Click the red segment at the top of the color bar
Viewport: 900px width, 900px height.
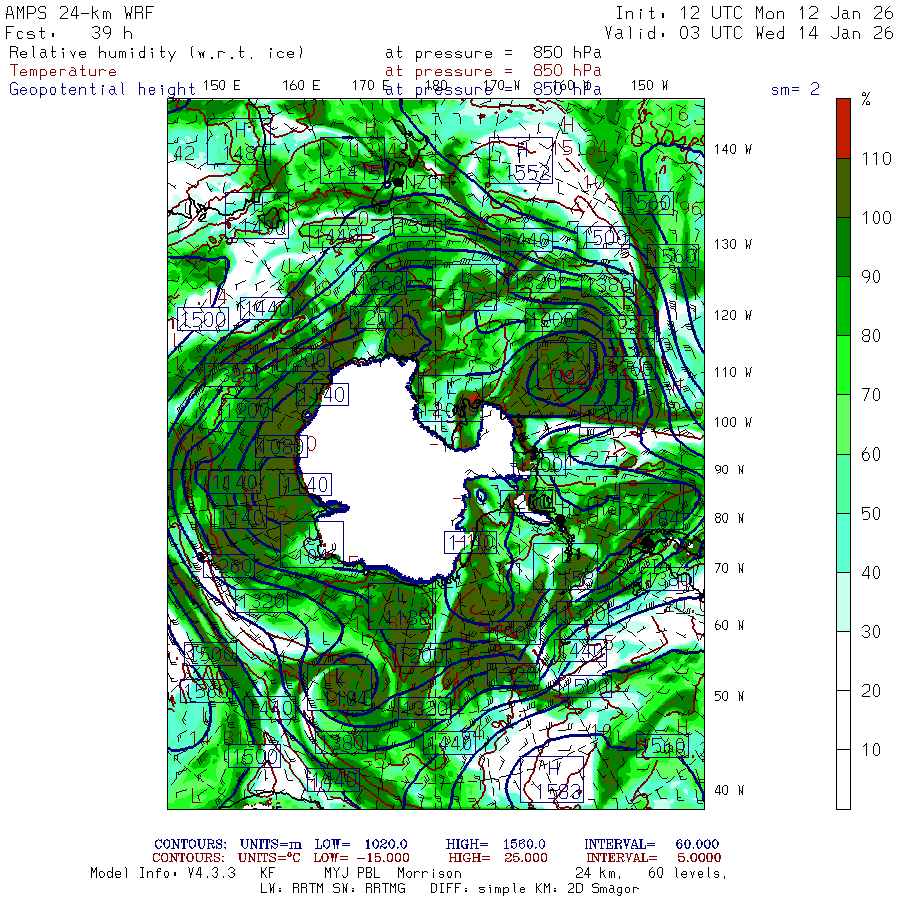pyautogui.click(x=843, y=128)
